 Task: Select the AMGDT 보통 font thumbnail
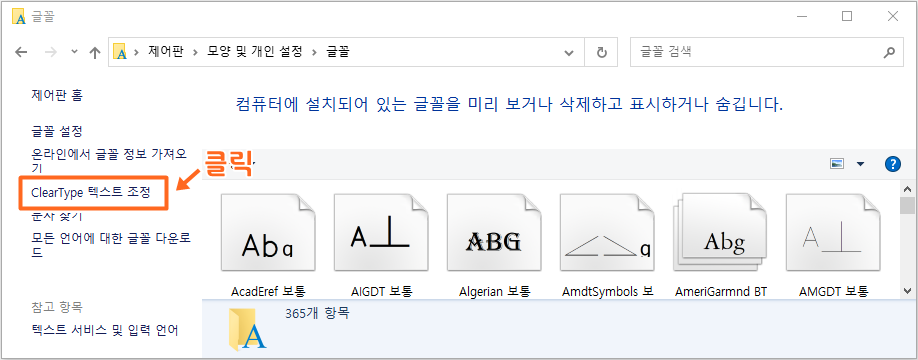(833, 233)
